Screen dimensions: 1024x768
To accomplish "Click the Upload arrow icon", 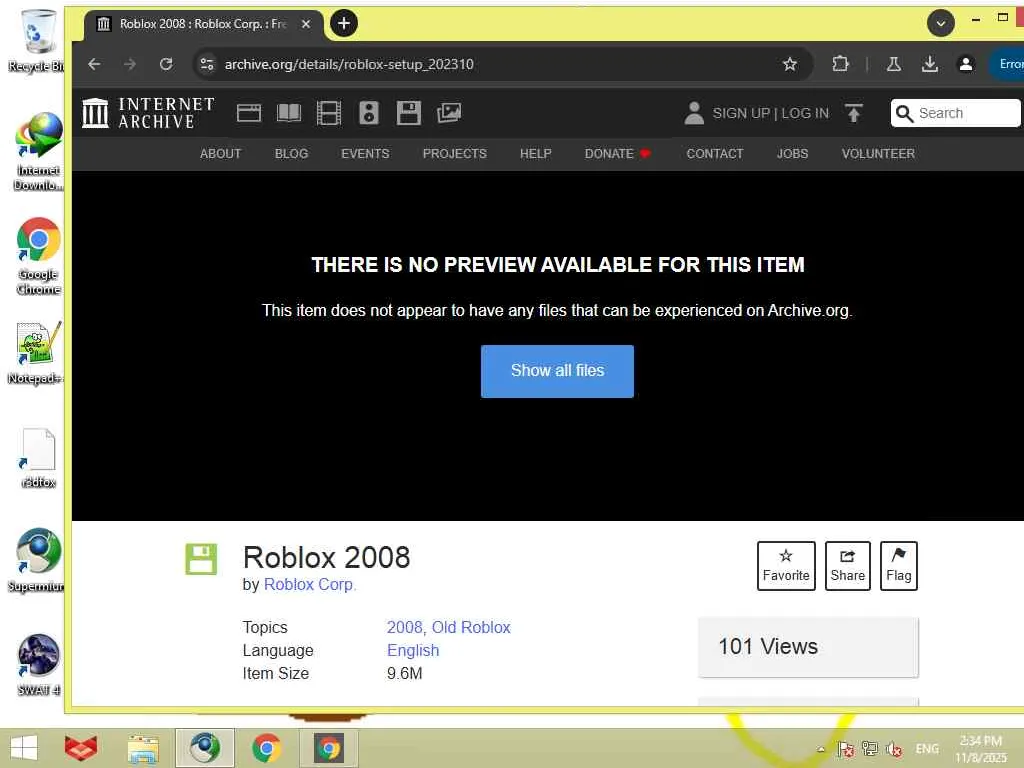I will (854, 113).
